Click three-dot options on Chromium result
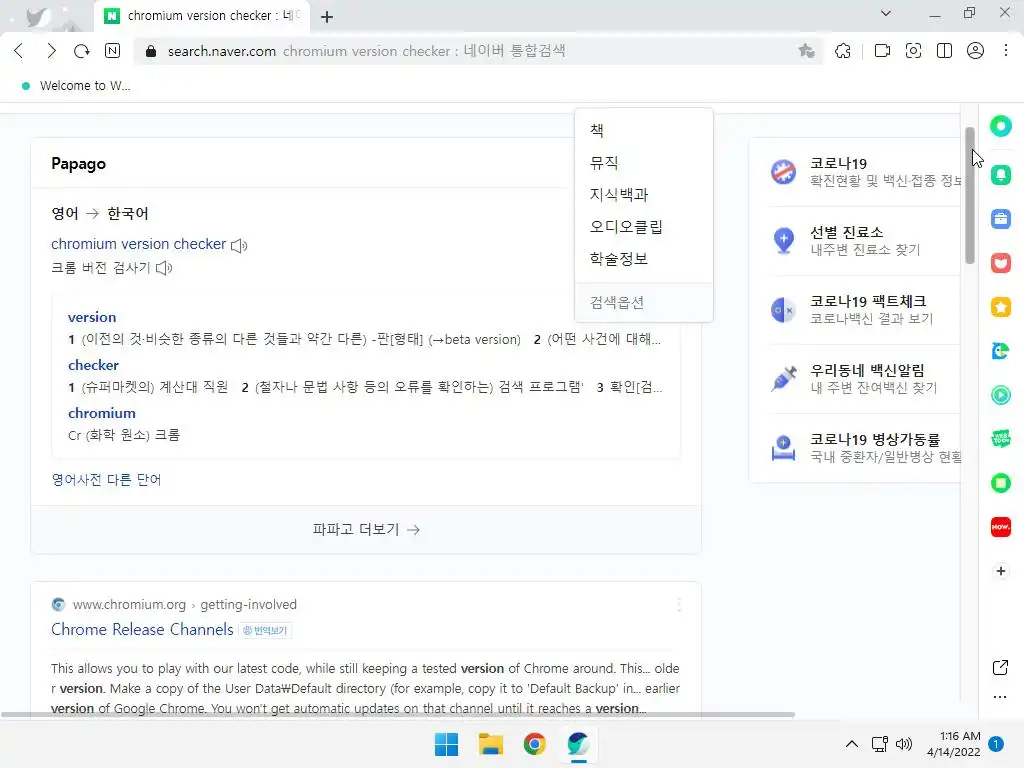Viewport: 1024px width, 768px height. pos(679,605)
